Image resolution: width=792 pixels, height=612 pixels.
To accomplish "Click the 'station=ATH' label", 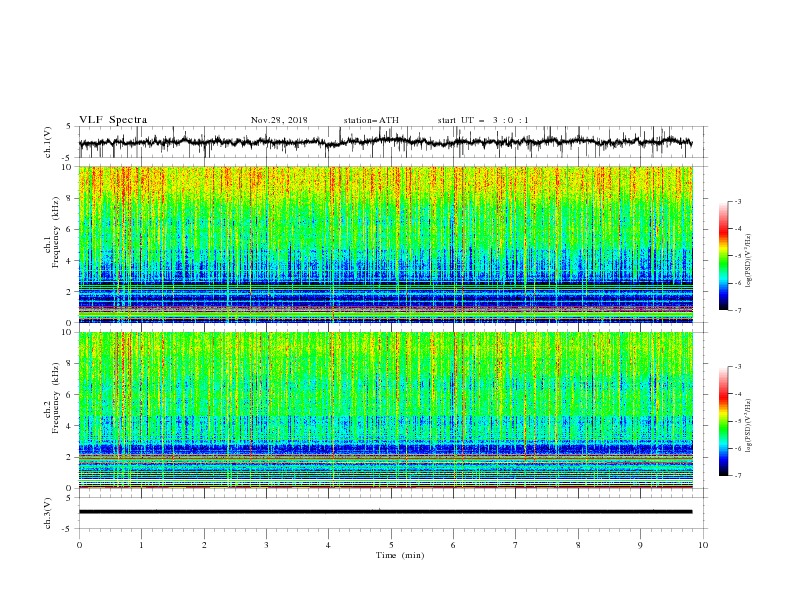I will [x=371, y=120].
